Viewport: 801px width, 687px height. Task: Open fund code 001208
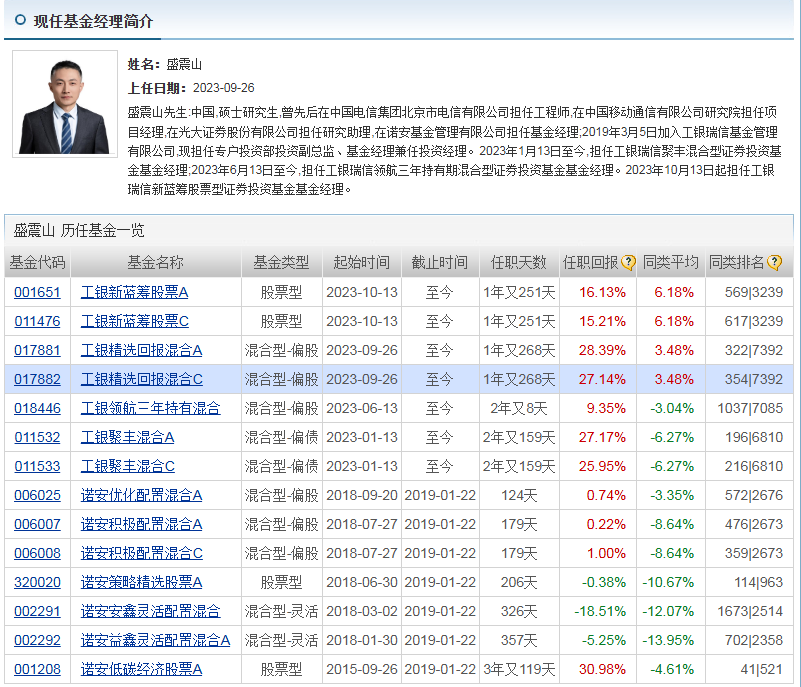point(37,670)
